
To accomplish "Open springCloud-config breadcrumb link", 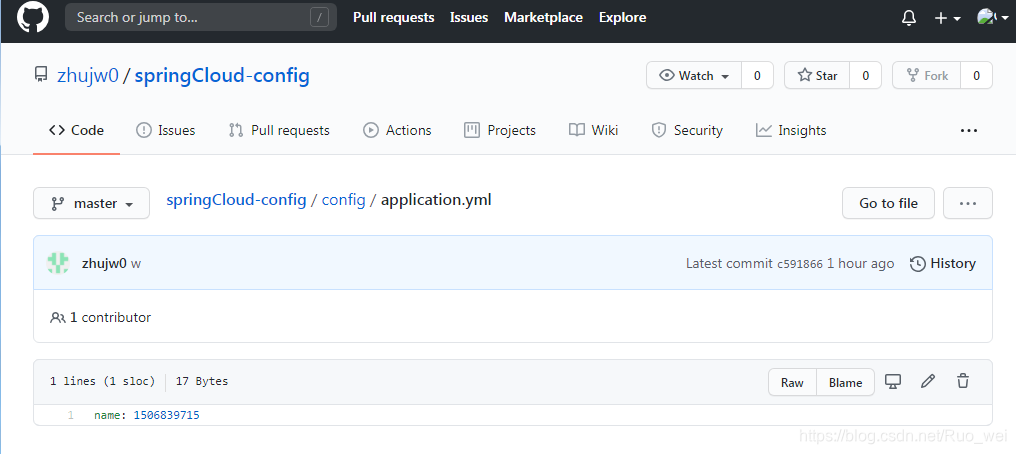I will pyautogui.click(x=237, y=200).
